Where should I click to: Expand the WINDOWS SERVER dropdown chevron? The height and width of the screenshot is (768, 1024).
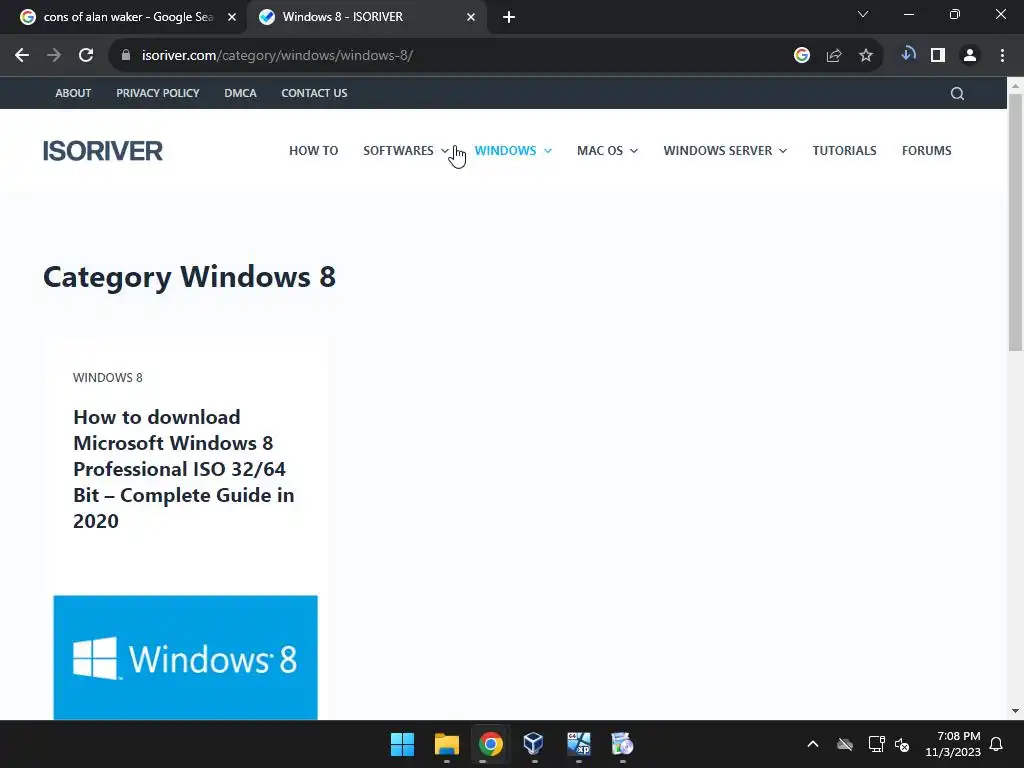coord(782,151)
